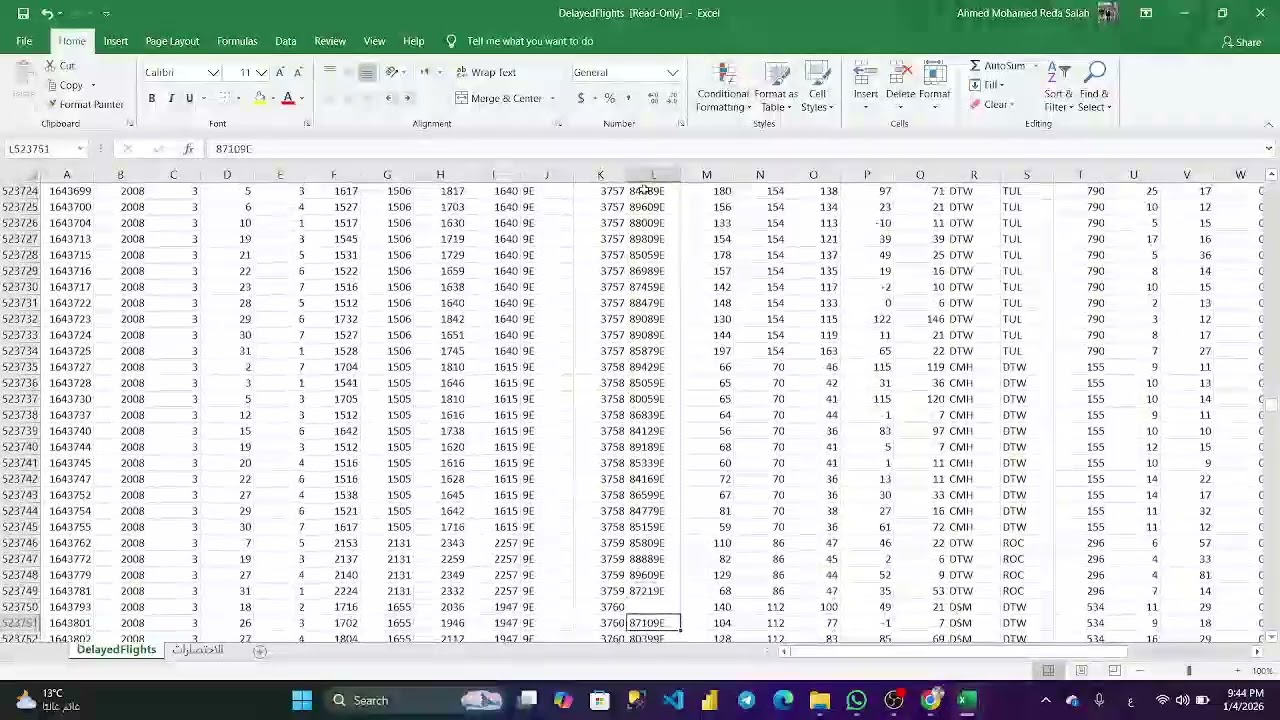
Task: Toggle underline formatting
Action: coord(189,98)
